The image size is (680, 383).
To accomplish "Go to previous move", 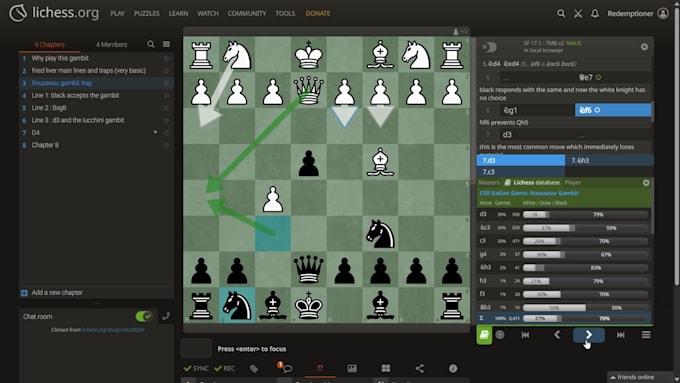I will 557,335.
